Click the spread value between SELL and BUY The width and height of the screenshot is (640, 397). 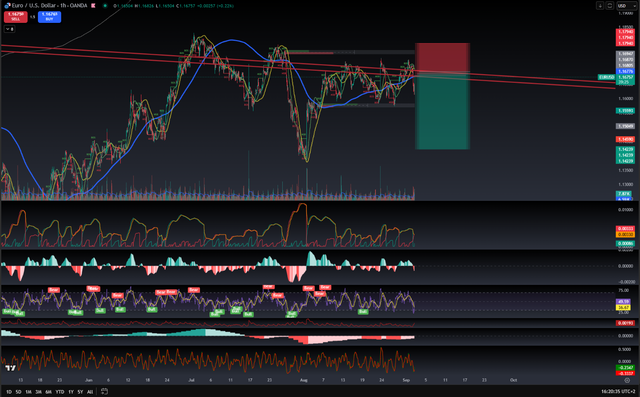pos(33,17)
